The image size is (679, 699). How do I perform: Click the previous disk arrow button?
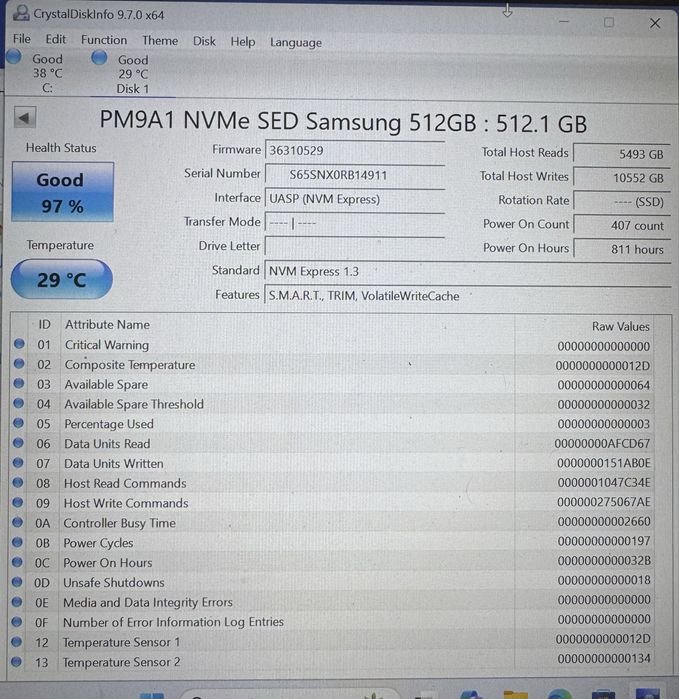tap(25, 118)
